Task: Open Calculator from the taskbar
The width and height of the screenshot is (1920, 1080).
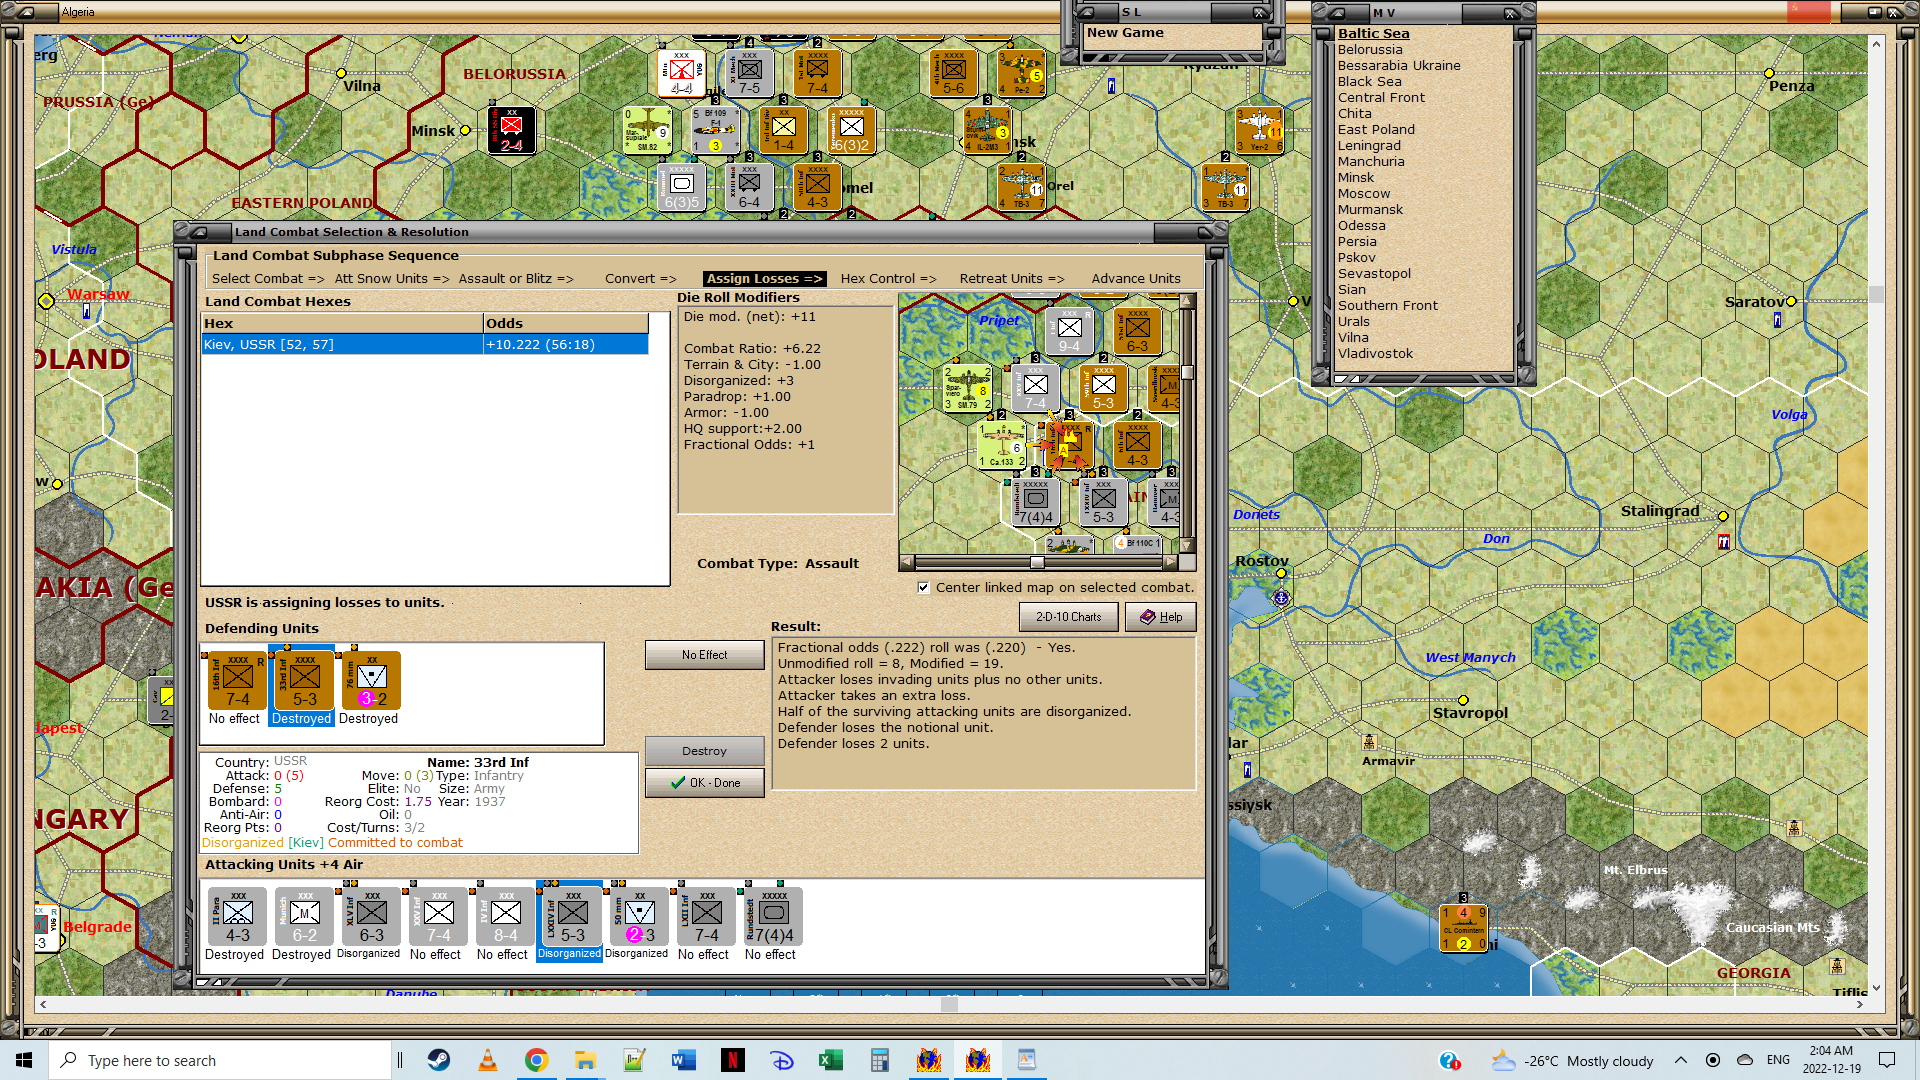Action: (x=880, y=1060)
